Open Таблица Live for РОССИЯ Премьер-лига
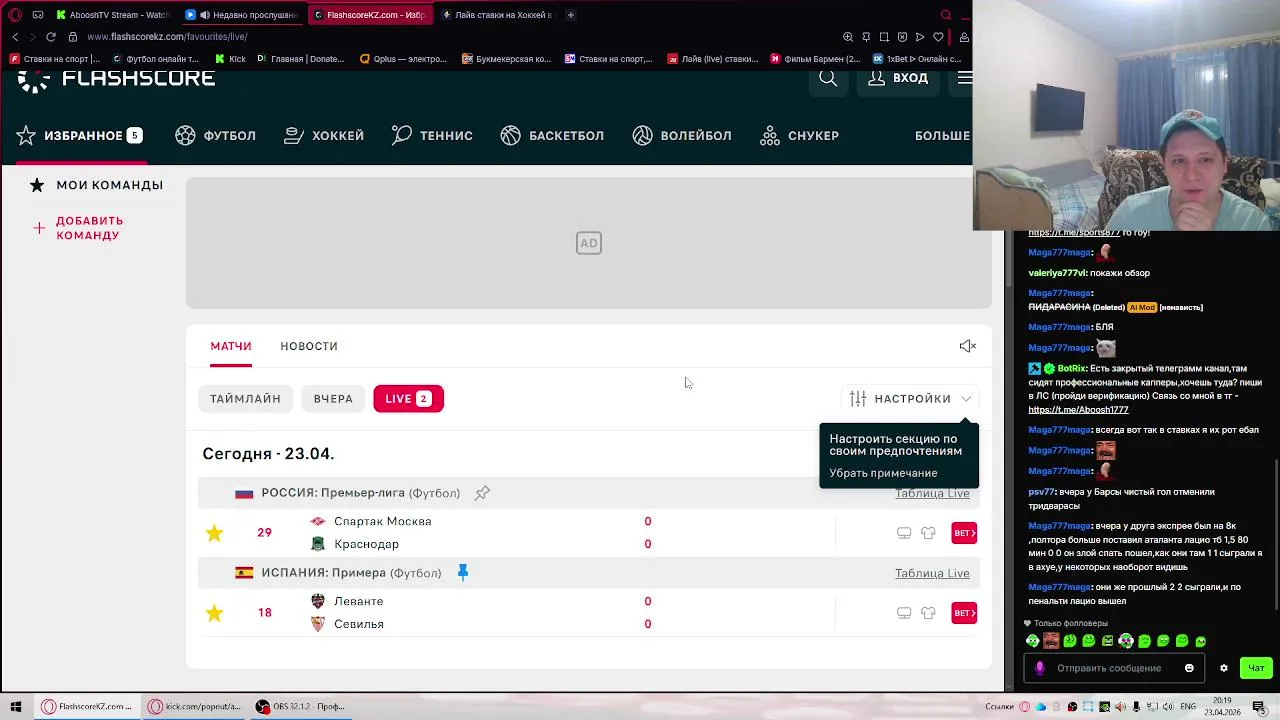Screen dimensions: 1280x720 [x=932, y=493]
